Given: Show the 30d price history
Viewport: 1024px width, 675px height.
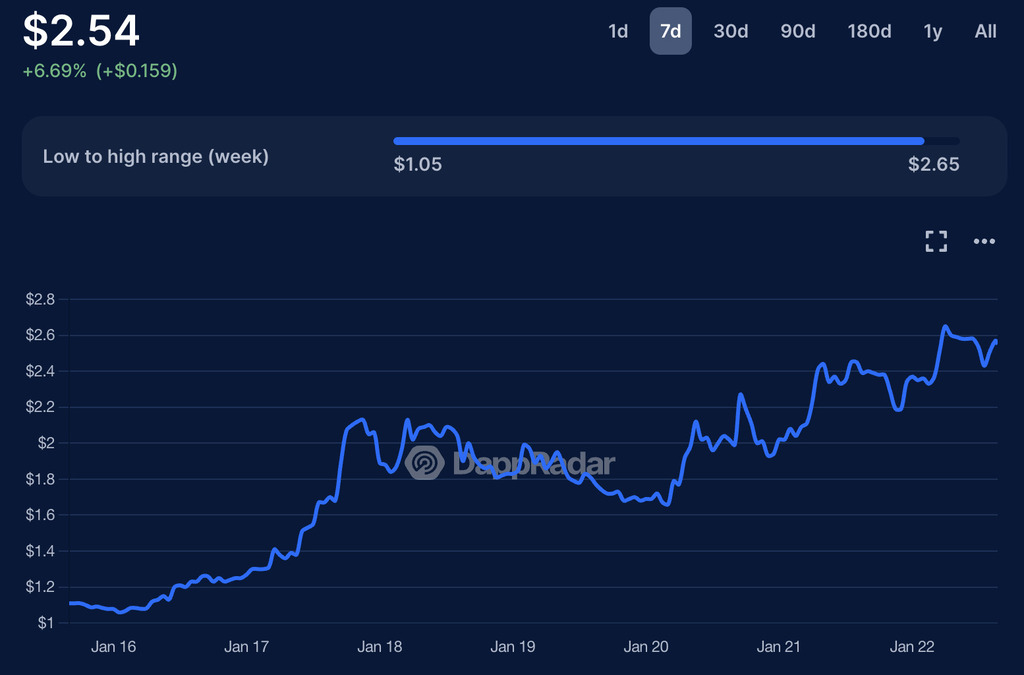Looking at the screenshot, I should point(731,31).
